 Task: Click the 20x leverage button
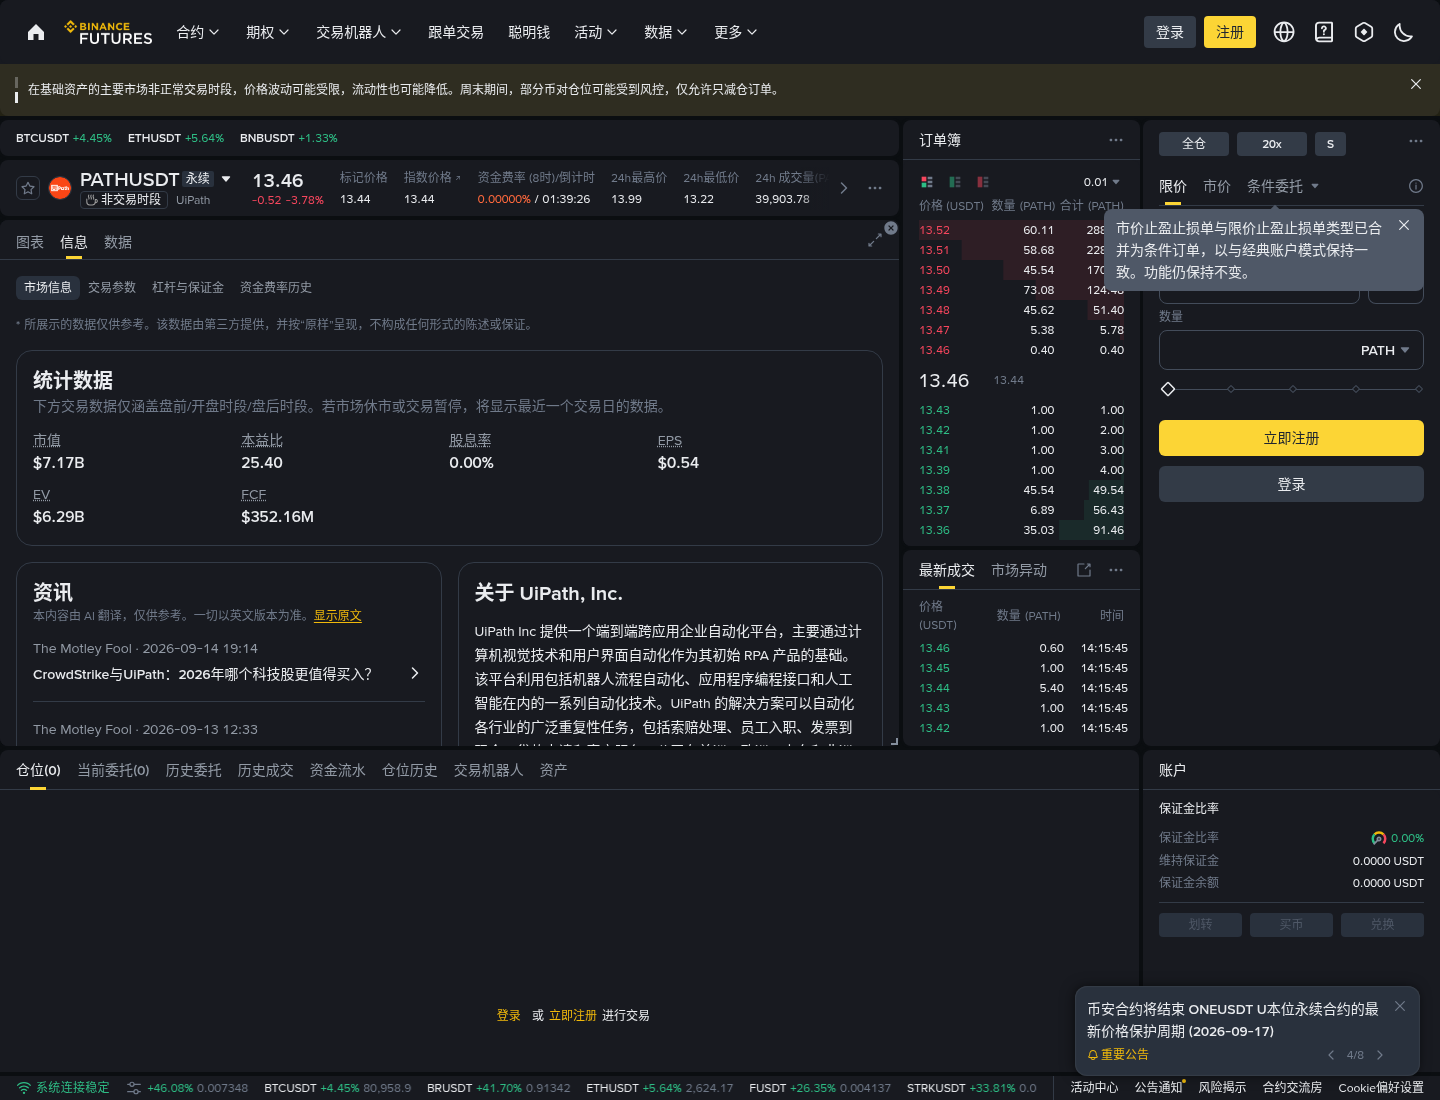tap(1272, 144)
